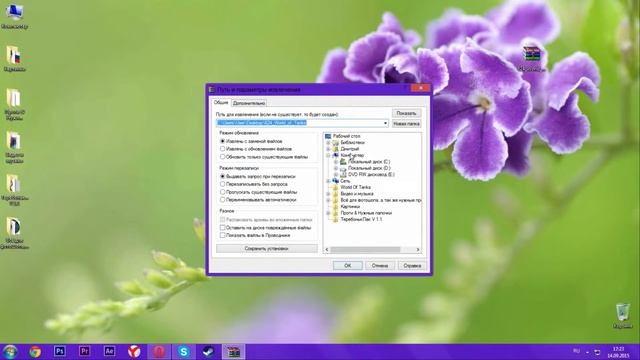Click the horizontal scrollbar thumb of folder tree

click(x=365, y=249)
